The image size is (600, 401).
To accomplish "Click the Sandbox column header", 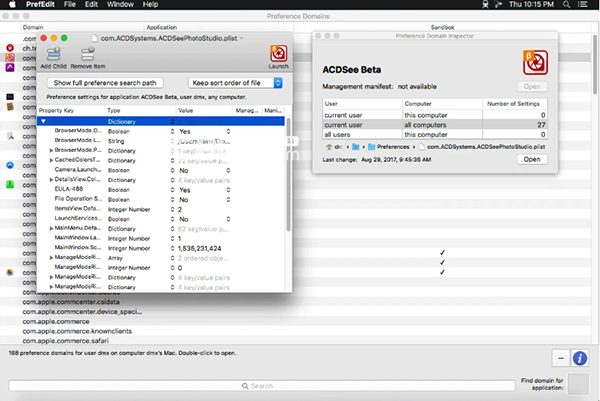I will (442, 27).
